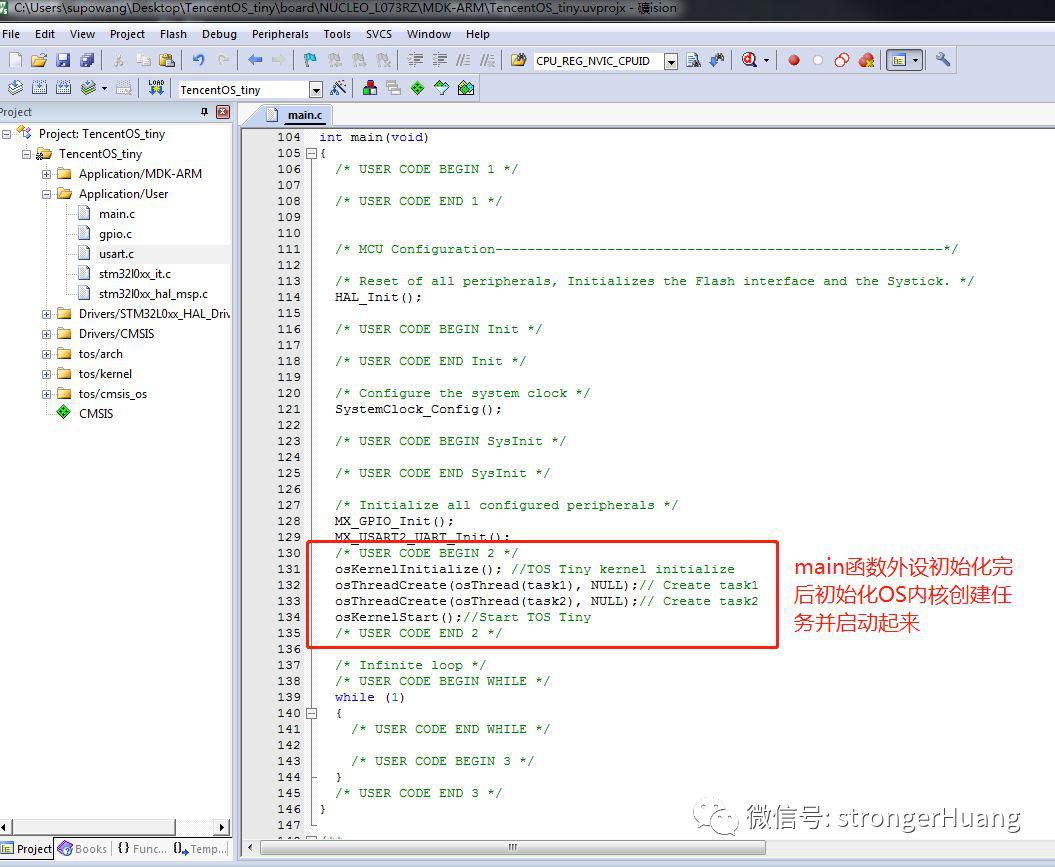Build the target files
The image size is (1055, 867).
(40, 87)
